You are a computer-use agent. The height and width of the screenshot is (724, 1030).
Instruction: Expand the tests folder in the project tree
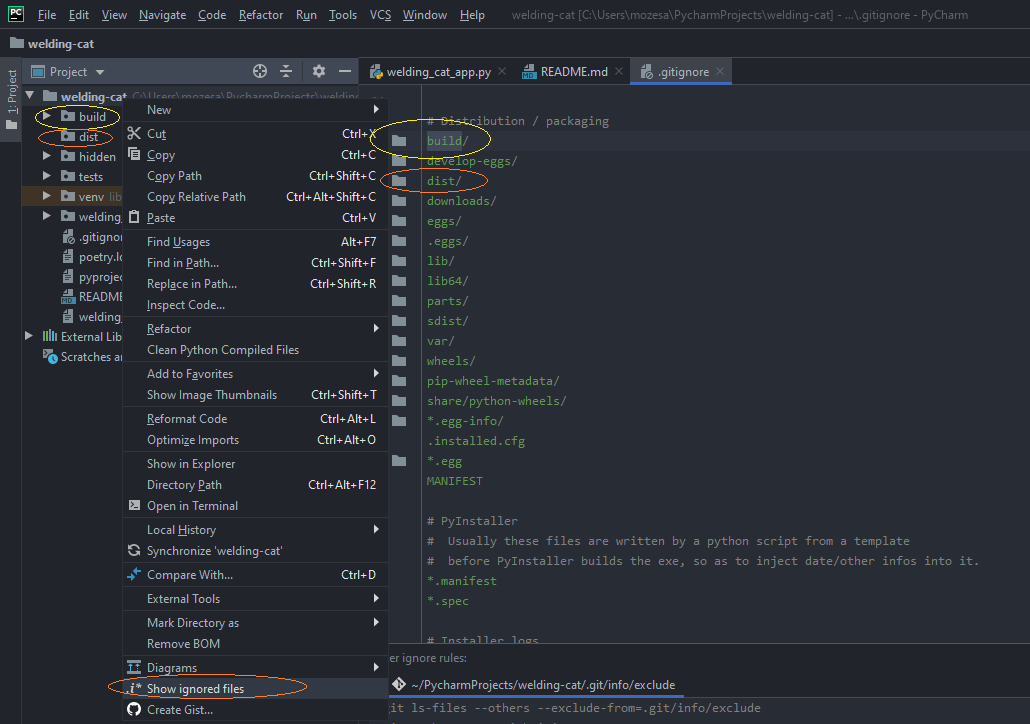(45, 176)
